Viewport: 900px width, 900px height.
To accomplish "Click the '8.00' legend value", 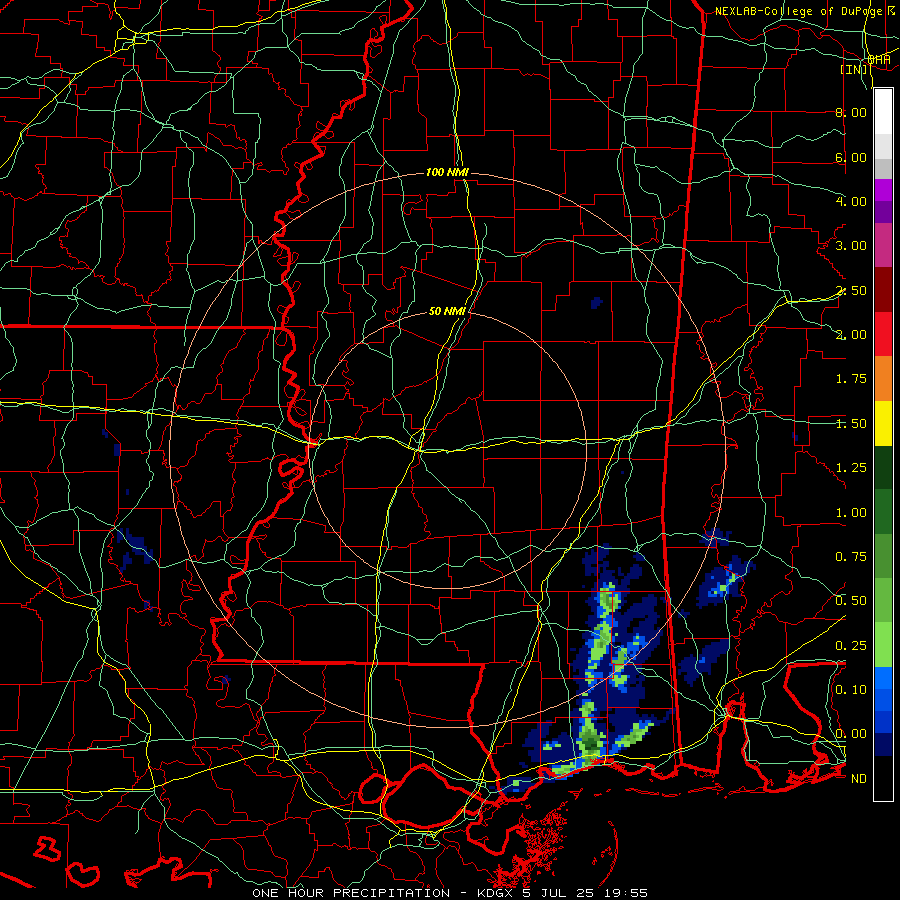I will point(851,112).
